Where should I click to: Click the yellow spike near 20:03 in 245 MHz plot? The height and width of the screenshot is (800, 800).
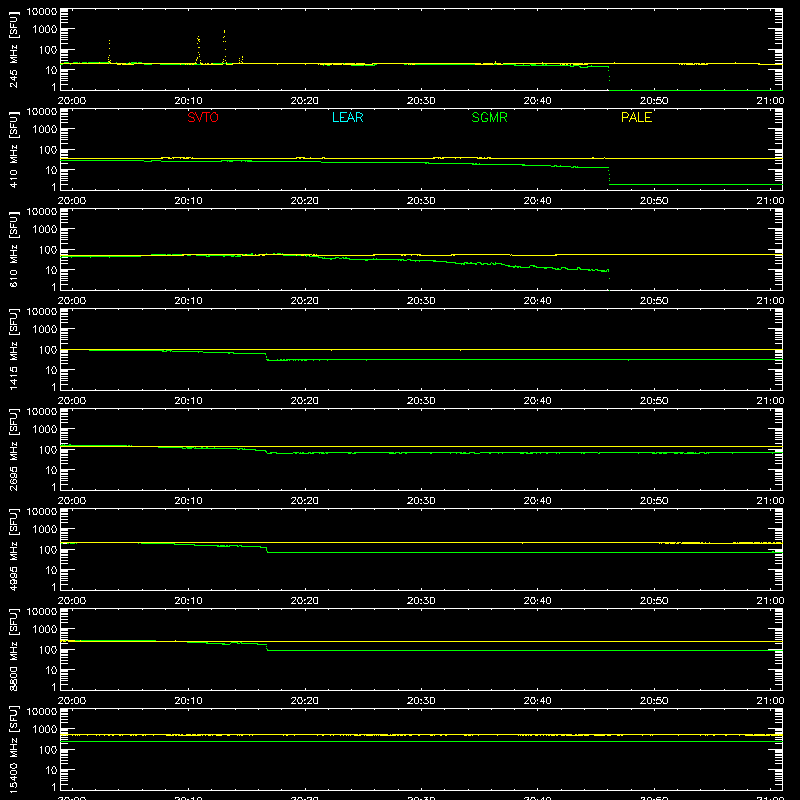(x=109, y=51)
